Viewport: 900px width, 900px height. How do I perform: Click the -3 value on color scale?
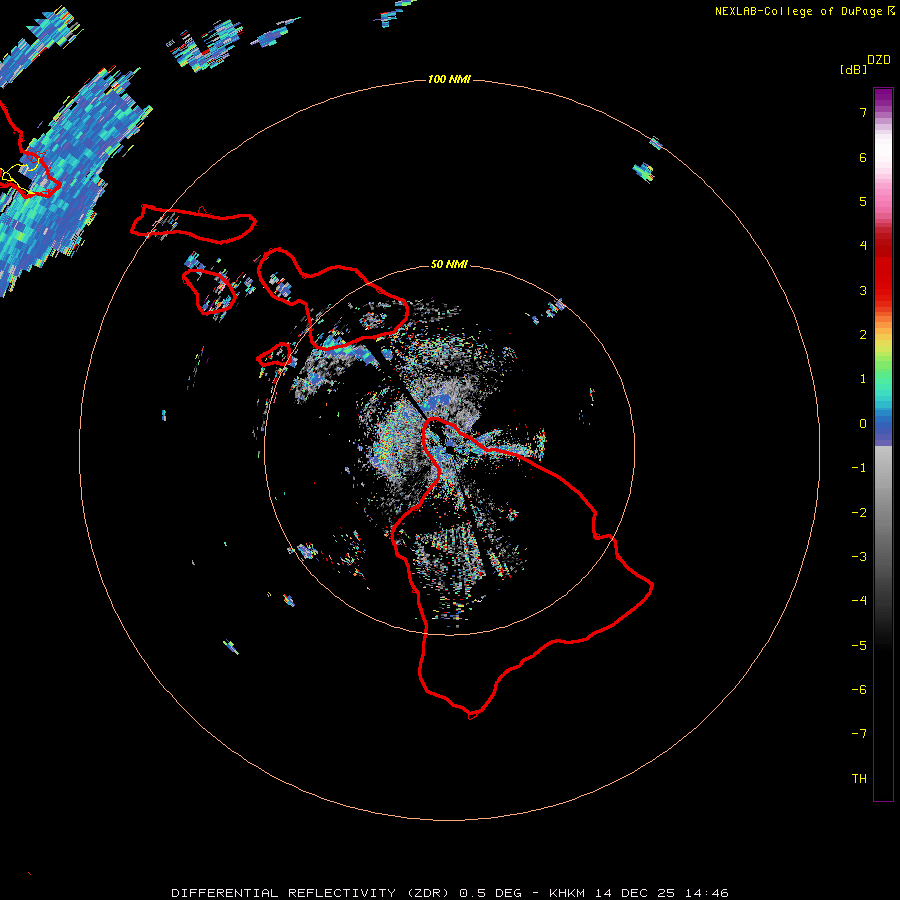tap(859, 557)
